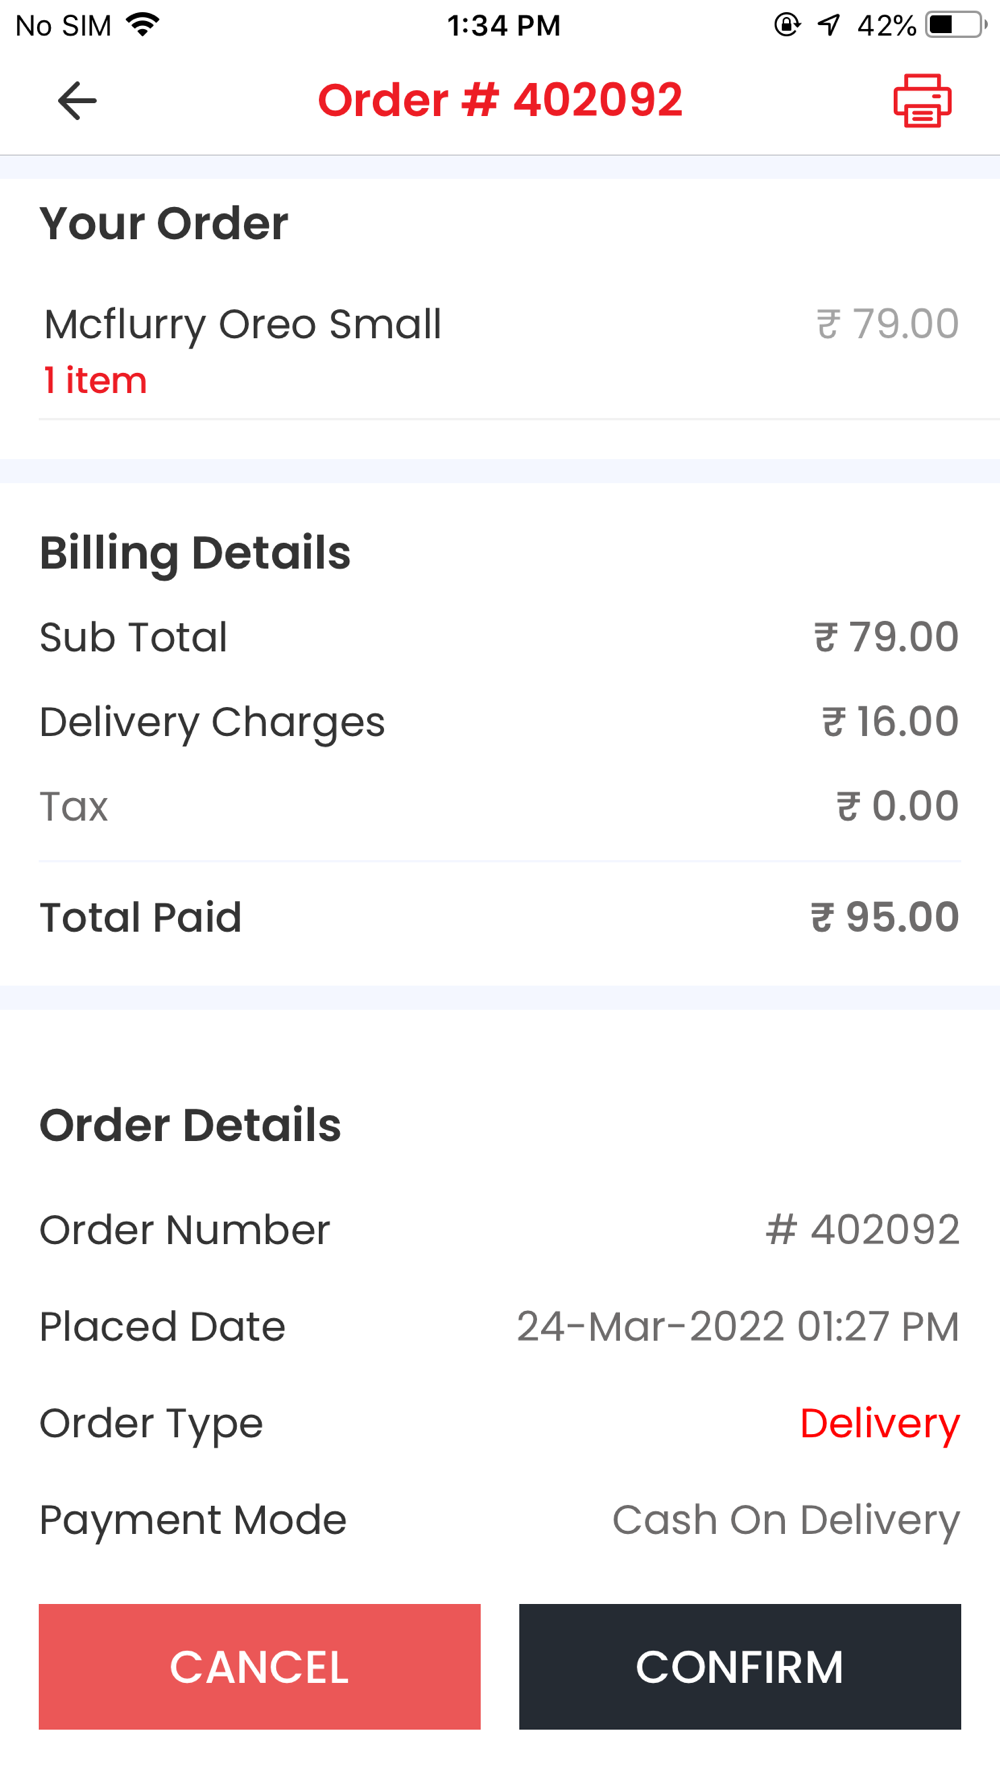The width and height of the screenshot is (1000, 1778).
Task: Tap the red Delivery order type
Action: point(879,1423)
